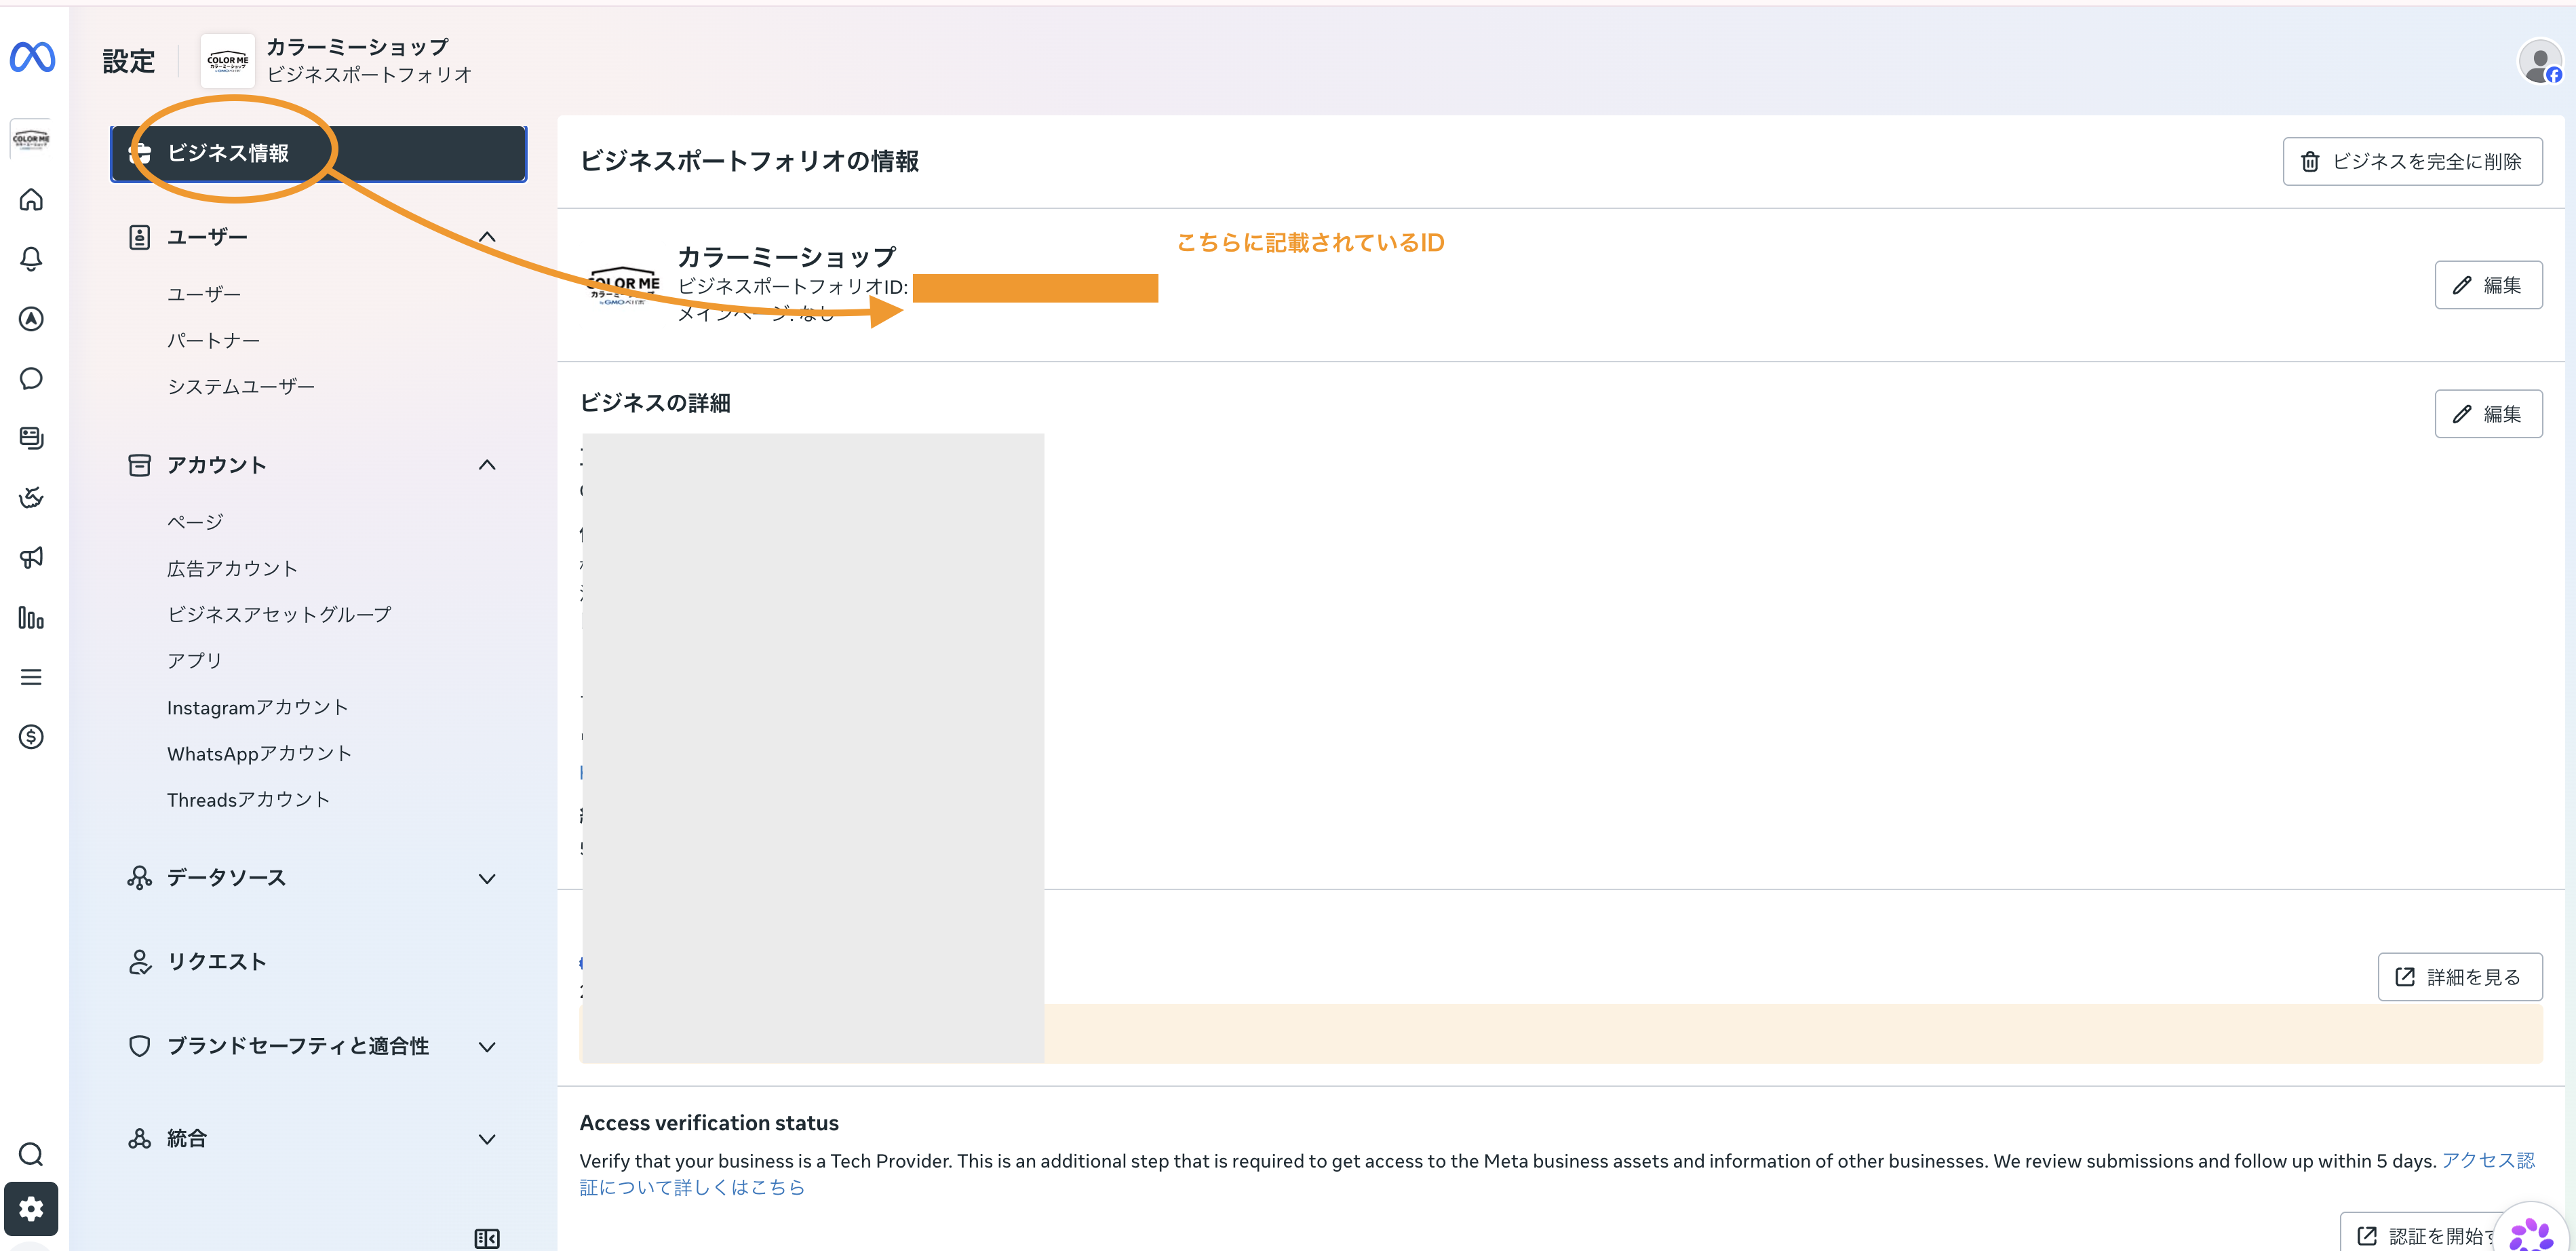
Task: Click Access verification status heading
Action: (x=709, y=1124)
